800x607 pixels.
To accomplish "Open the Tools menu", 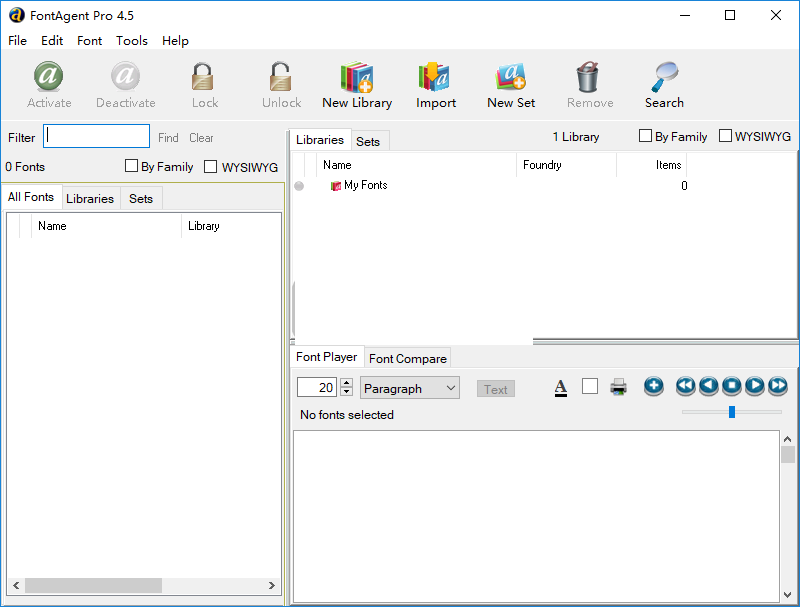I will coord(132,40).
